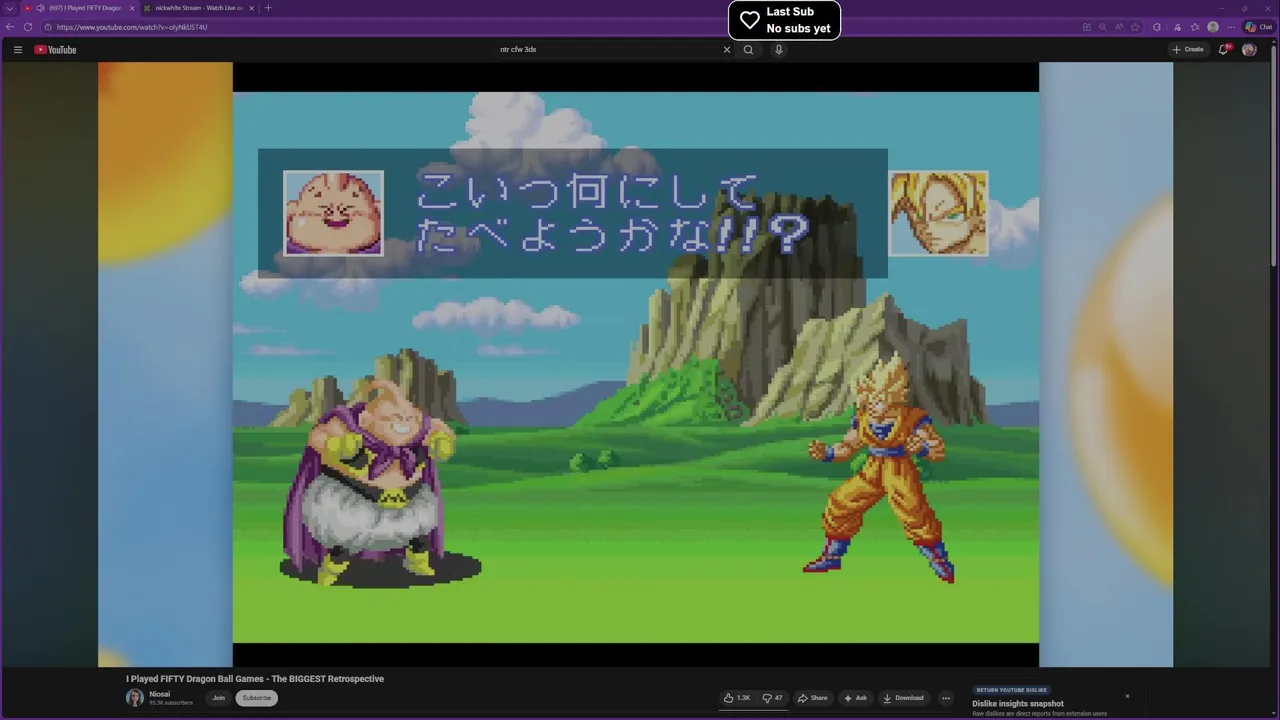Open YouTube notifications bell
This screenshot has height=720, width=1280.
(x=1223, y=49)
